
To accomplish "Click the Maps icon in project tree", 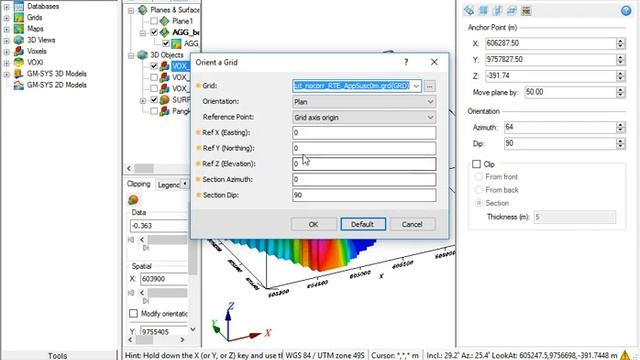I will 19,29.
